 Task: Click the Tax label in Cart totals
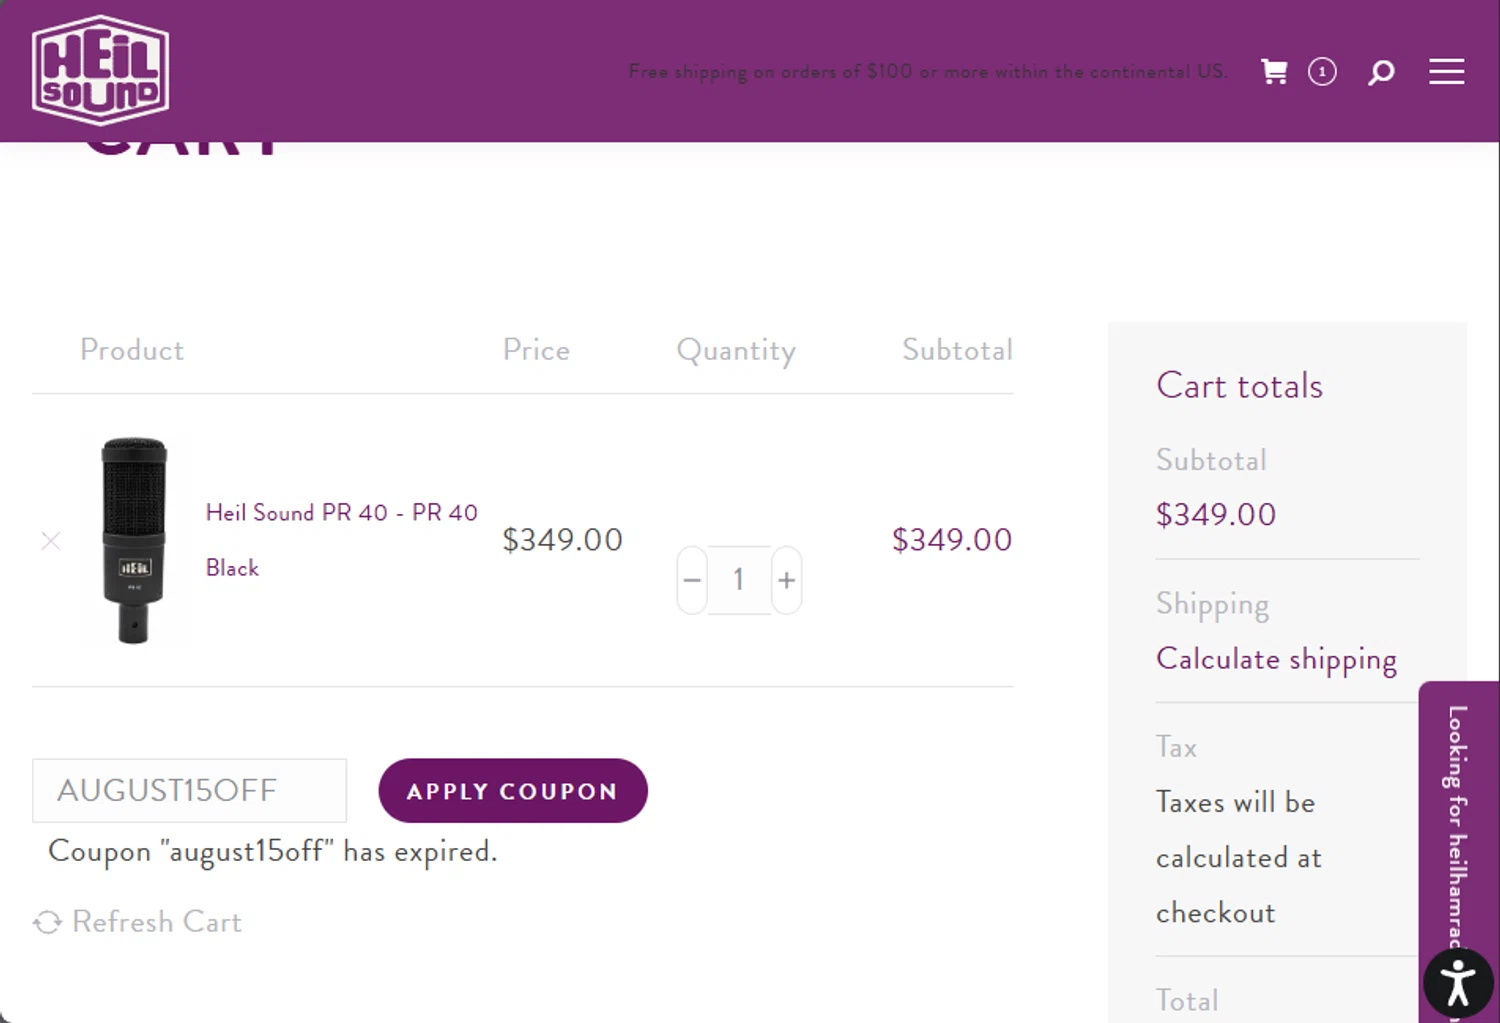[x=1176, y=747]
